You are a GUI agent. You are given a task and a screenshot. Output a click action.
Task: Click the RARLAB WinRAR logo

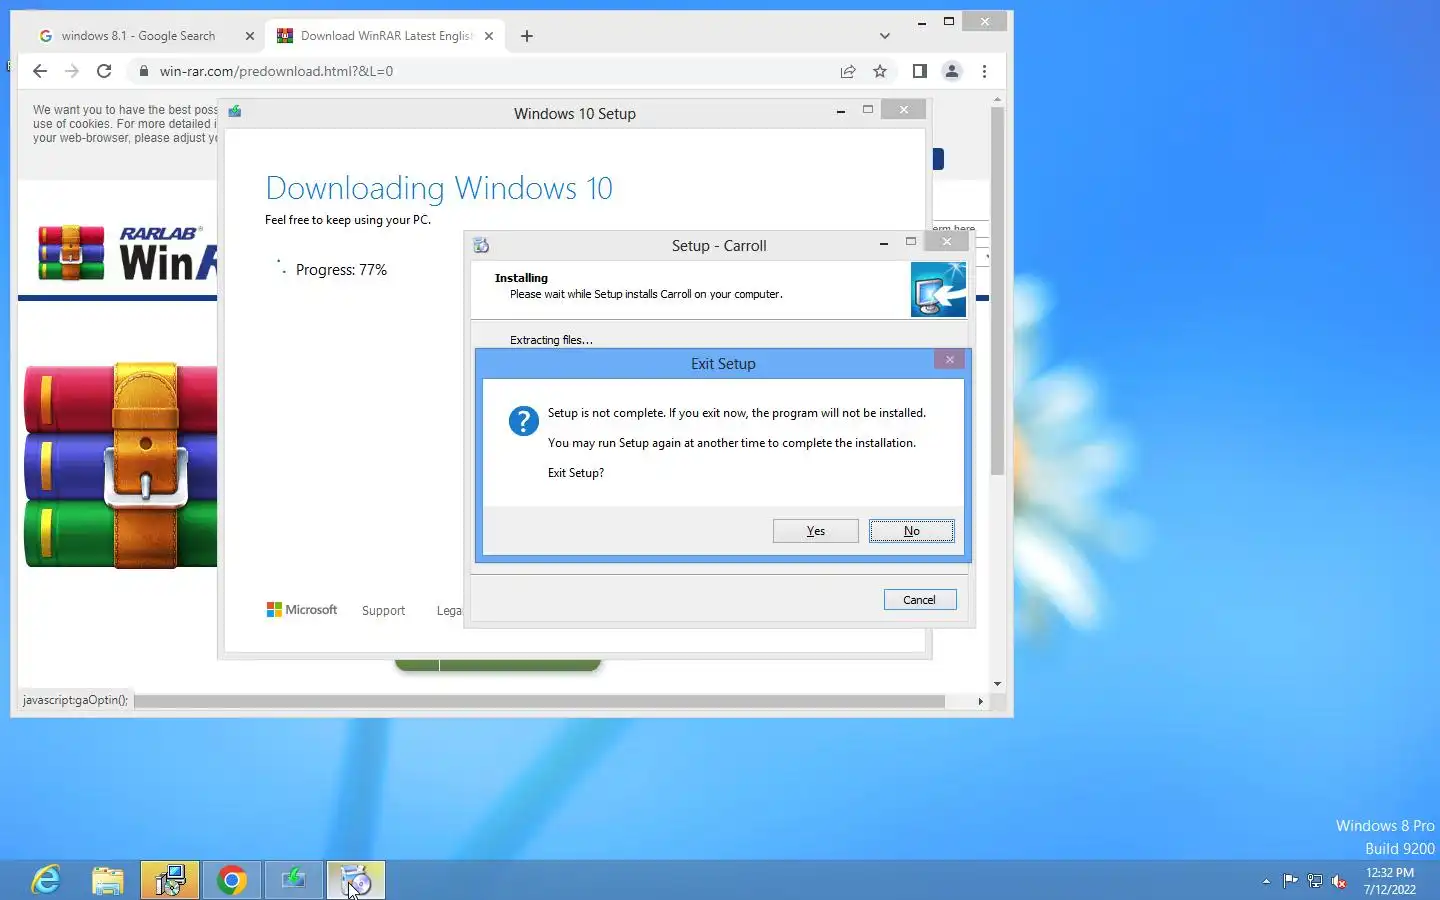pyautogui.click(x=127, y=253)
